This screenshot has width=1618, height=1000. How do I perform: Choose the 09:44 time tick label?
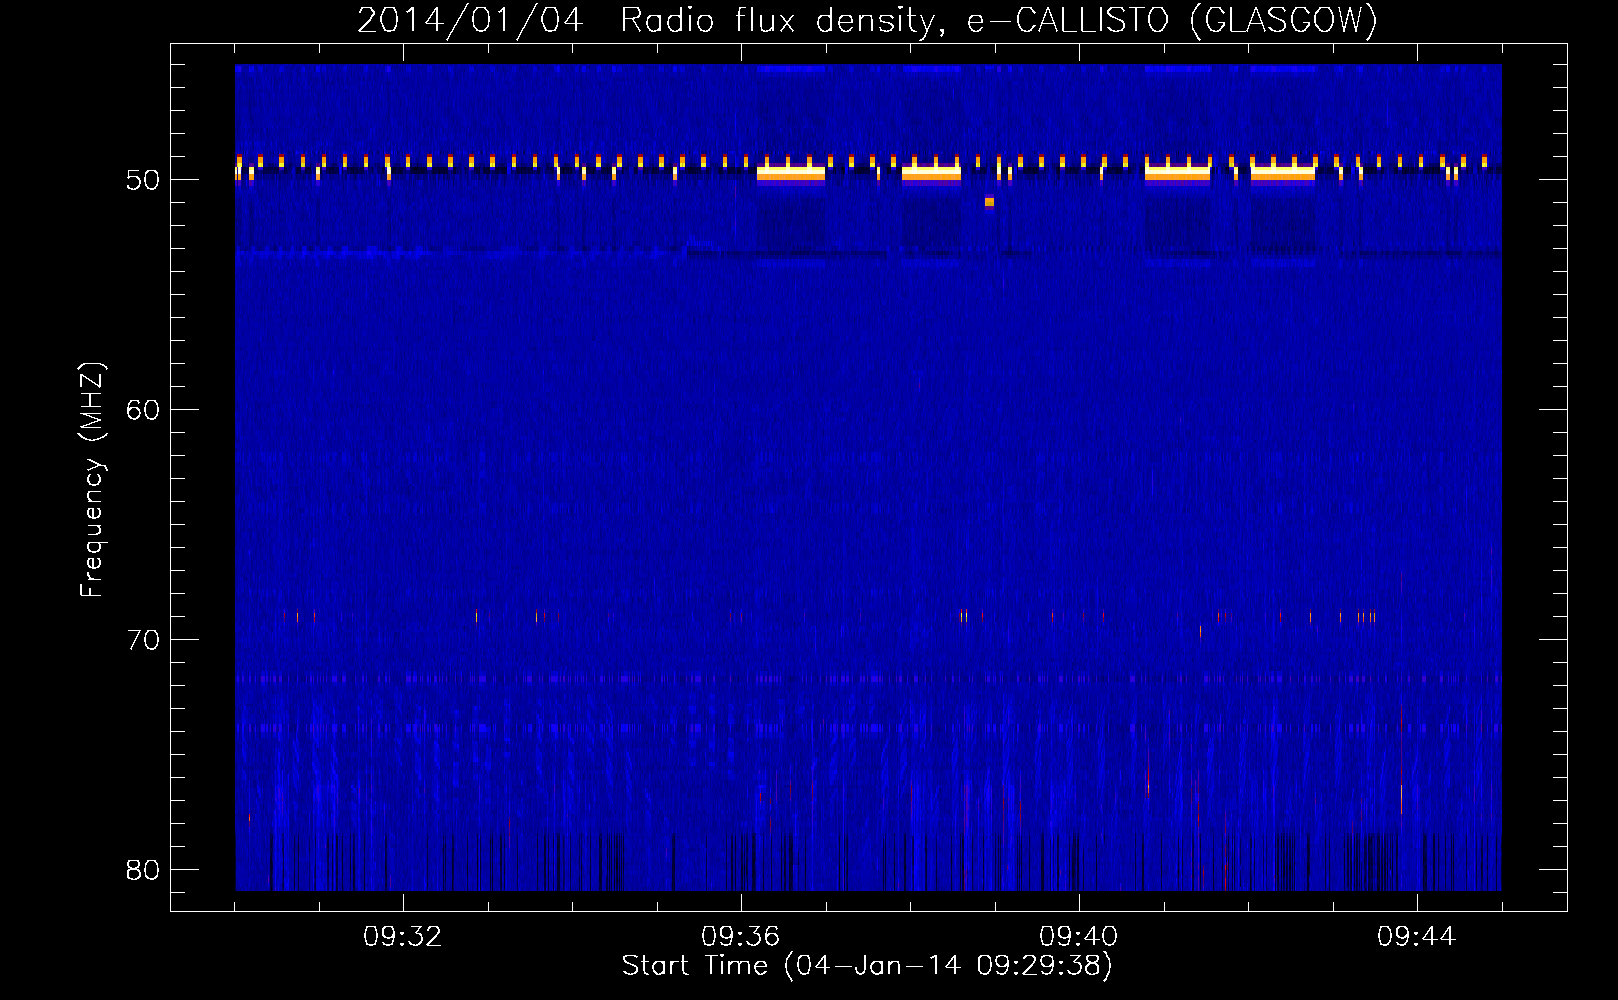point(1417,937)
